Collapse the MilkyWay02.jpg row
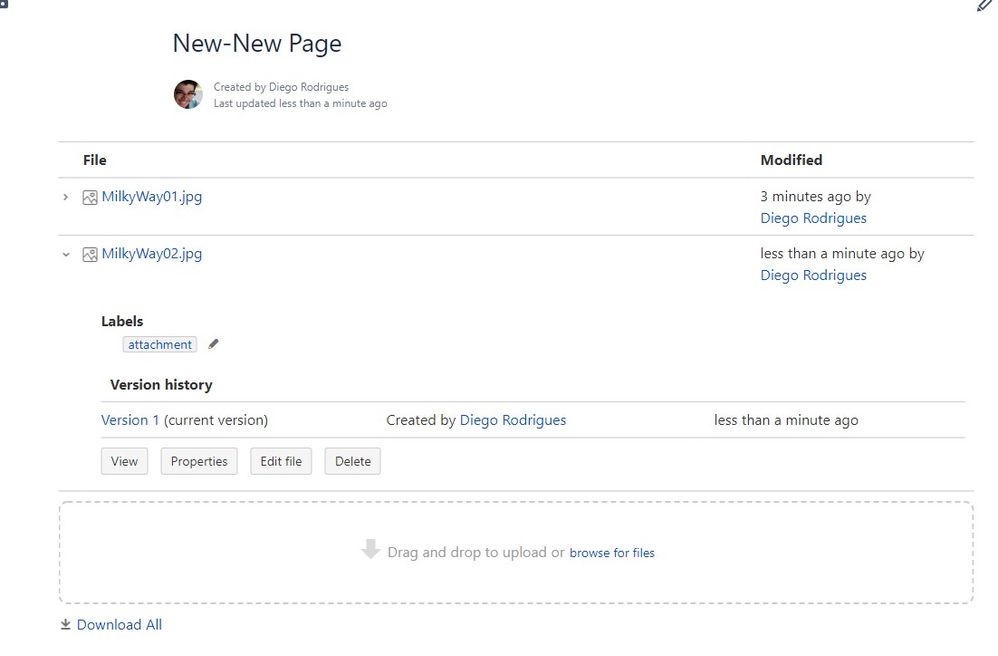Screen dimensions: 998x656 click(x=66, y=255)
